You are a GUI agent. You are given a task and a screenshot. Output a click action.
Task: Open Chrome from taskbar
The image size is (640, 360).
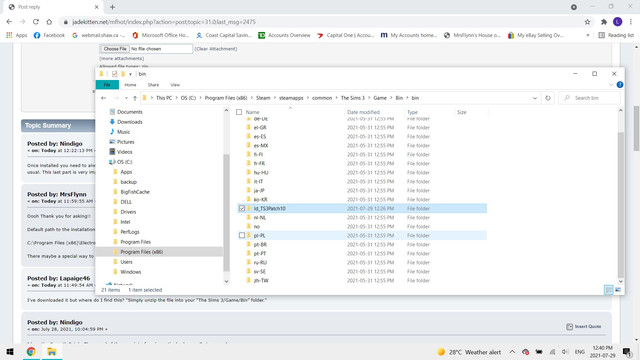31,351
